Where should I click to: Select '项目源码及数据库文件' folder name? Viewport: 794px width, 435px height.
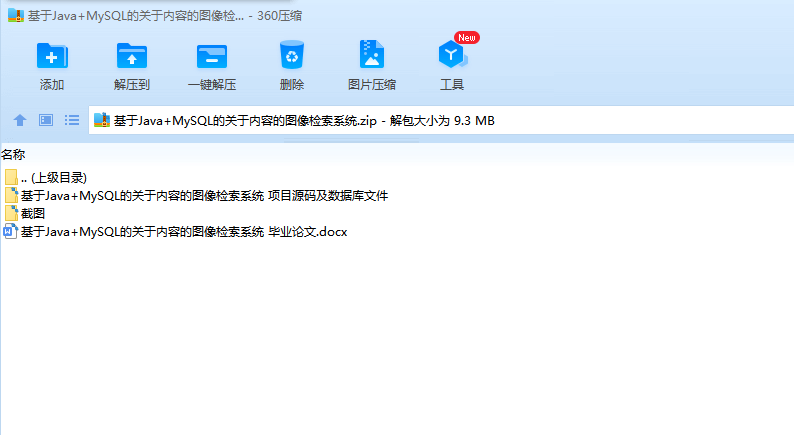point(204,195)
